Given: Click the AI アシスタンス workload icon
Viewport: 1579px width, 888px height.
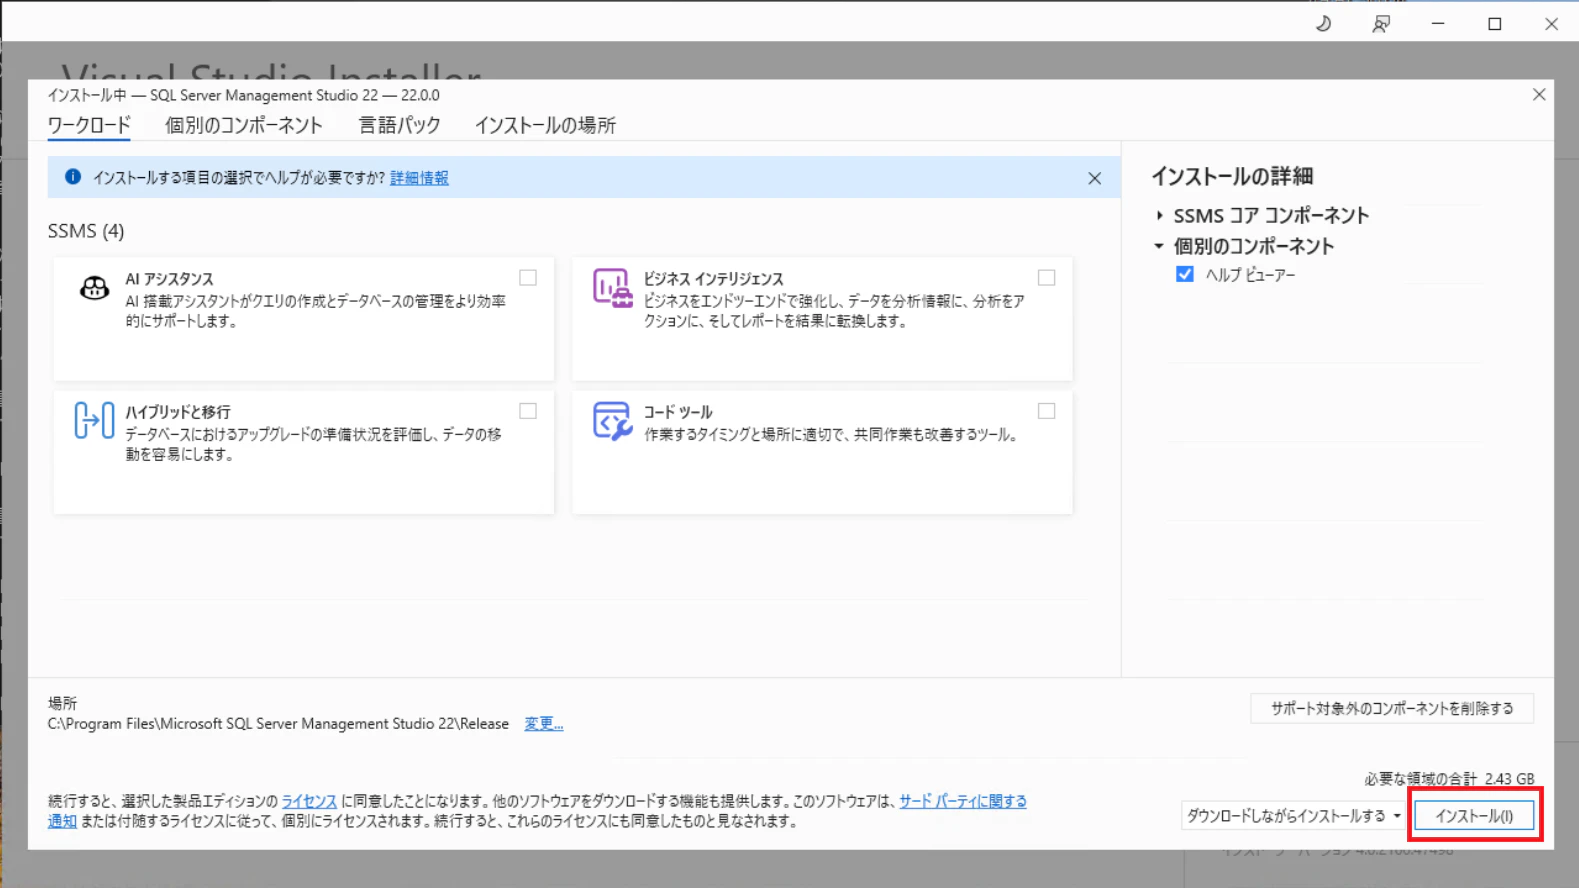Looking at the screenshot, I should (94, 288).
